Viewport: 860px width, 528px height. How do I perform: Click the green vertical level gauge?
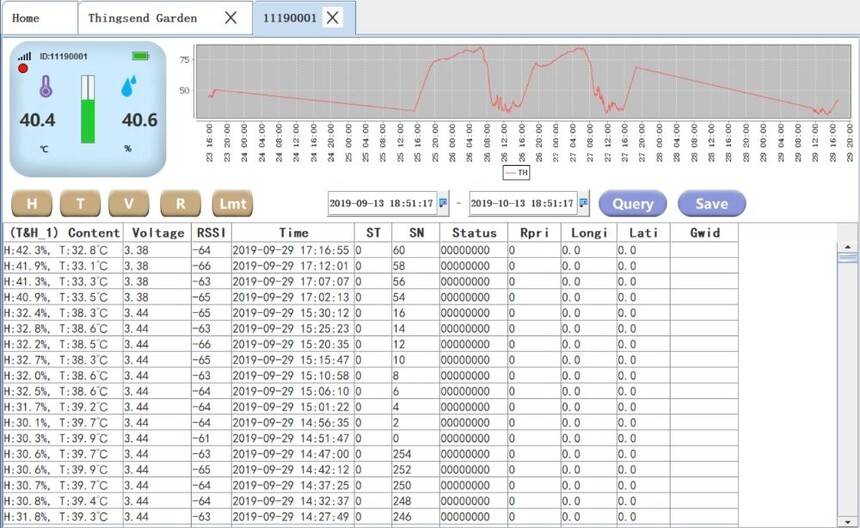click(x=88, y=109)
